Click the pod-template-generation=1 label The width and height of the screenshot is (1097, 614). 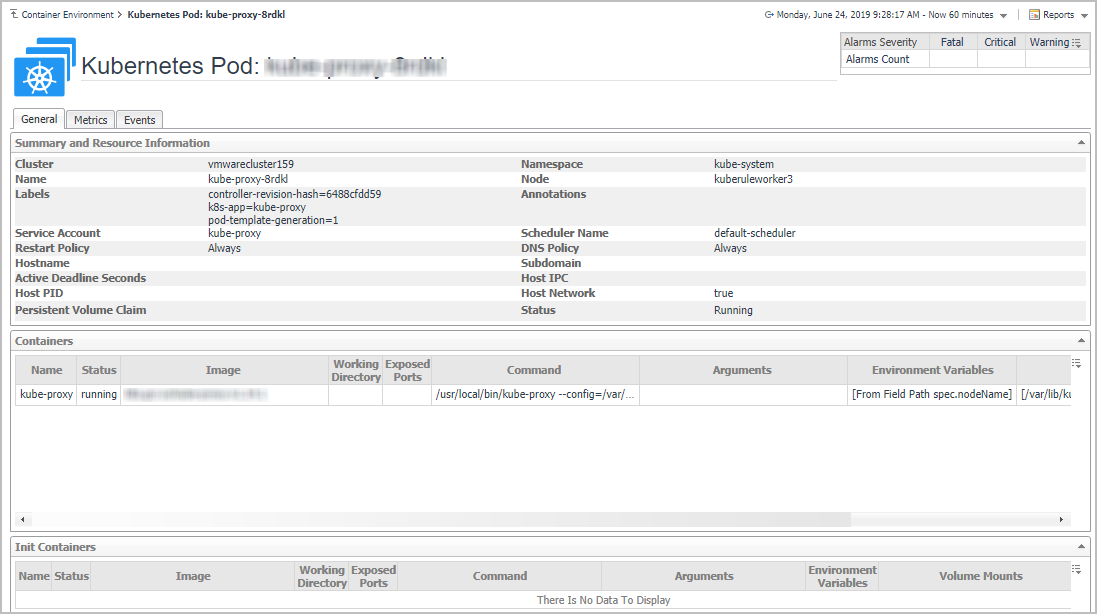(273, 220)
